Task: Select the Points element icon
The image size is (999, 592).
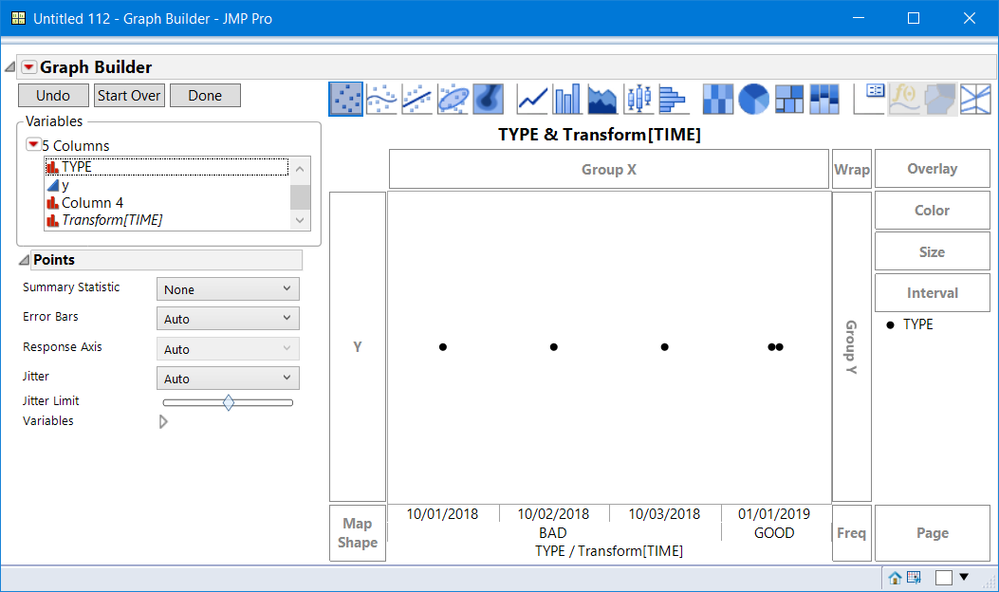Action: (346, 99)
